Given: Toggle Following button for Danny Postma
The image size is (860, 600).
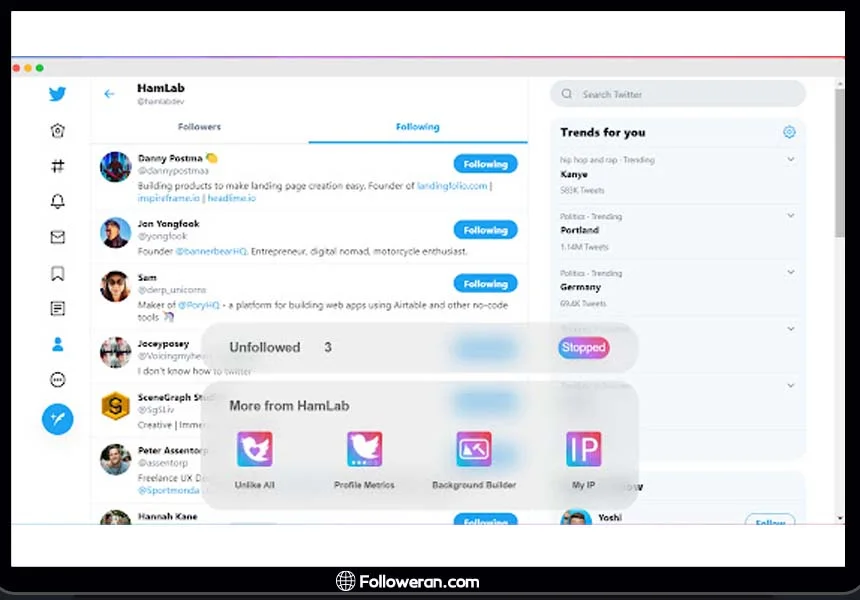Looking at the screenshot, I should coord(485,164).
